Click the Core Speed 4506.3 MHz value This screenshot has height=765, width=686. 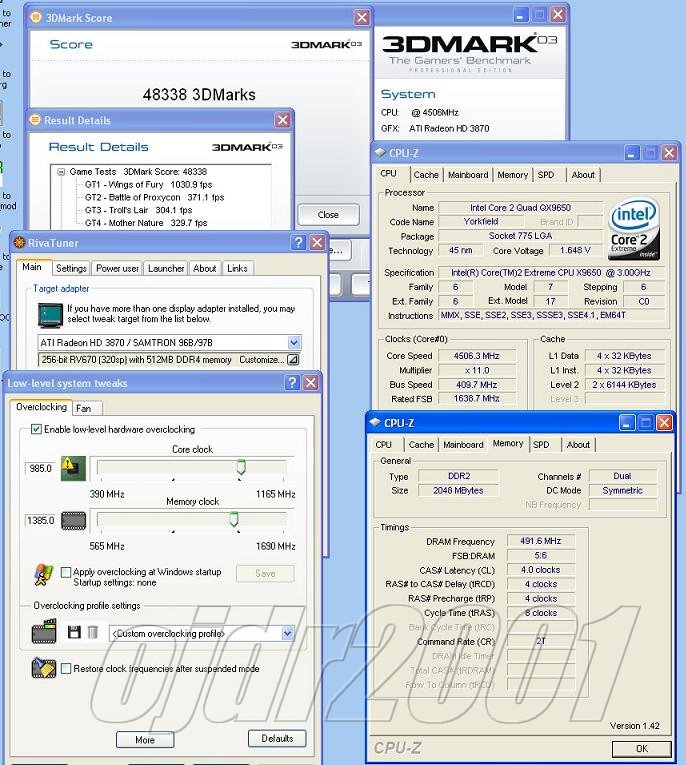[x=476, y=356]
